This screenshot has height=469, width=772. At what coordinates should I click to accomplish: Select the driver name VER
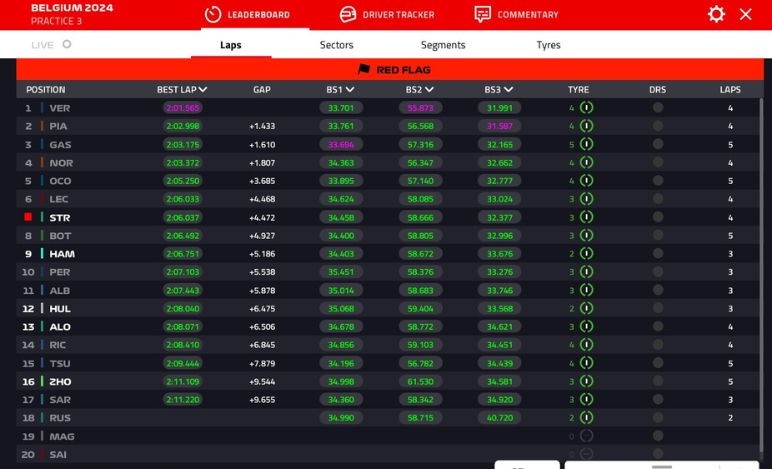(x=60, y=108)
